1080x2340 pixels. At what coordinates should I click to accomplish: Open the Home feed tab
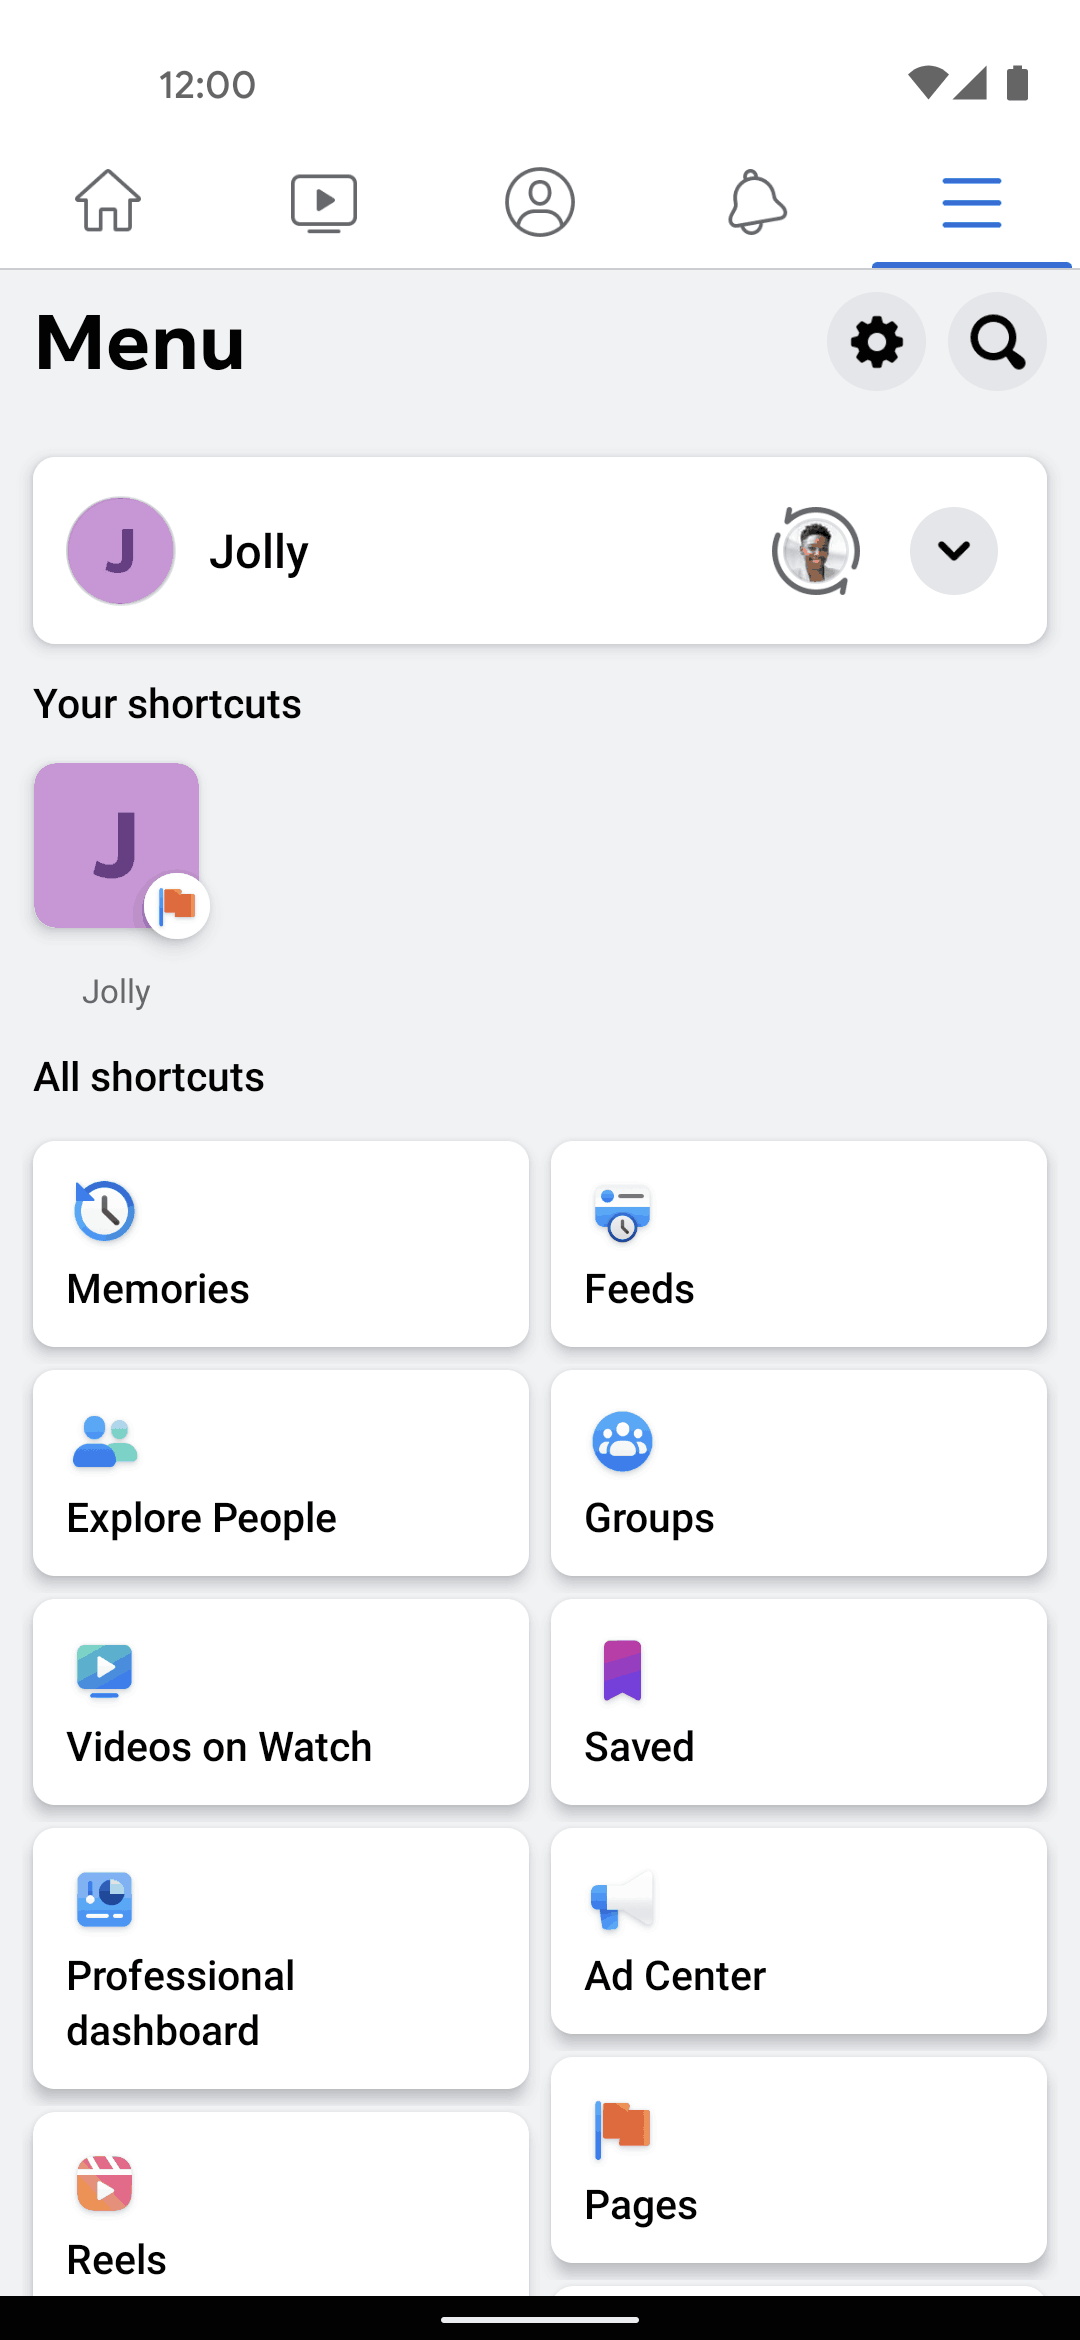(x=108, y=202)
